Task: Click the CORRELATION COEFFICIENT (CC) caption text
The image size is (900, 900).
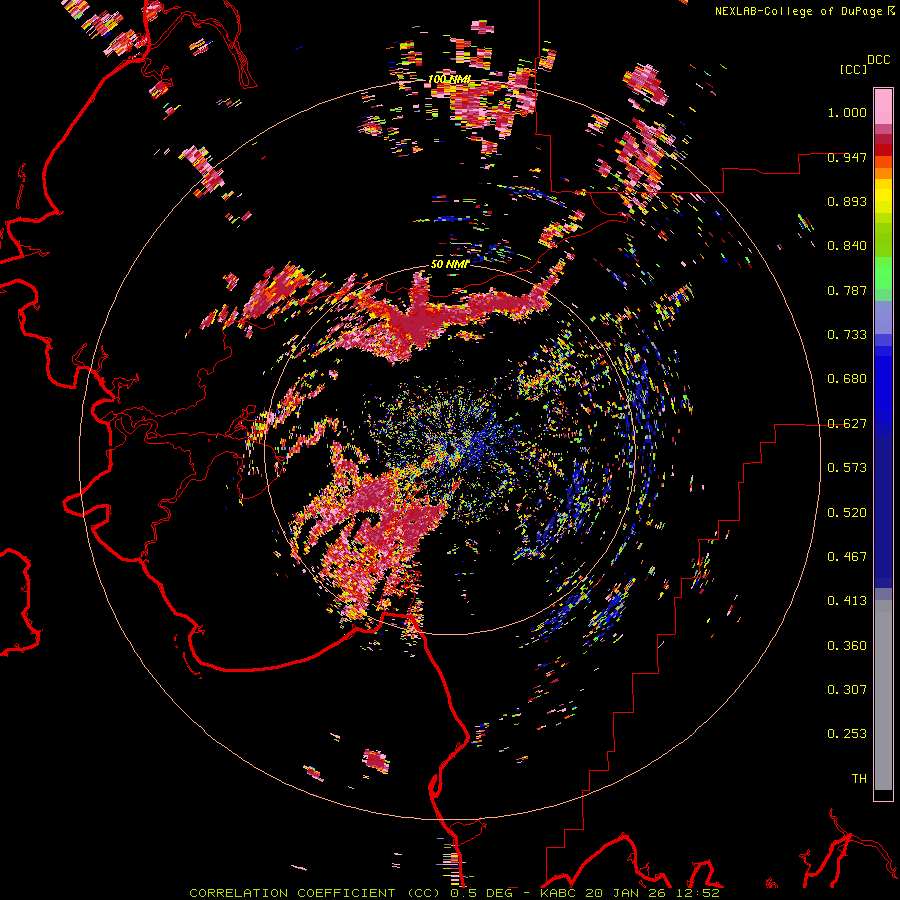Action: tap(315, 893)
